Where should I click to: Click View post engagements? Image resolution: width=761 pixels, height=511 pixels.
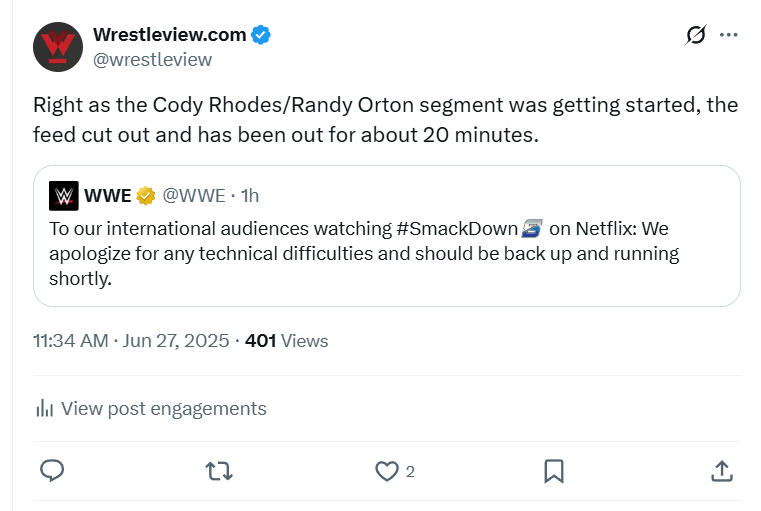(163, 408)
